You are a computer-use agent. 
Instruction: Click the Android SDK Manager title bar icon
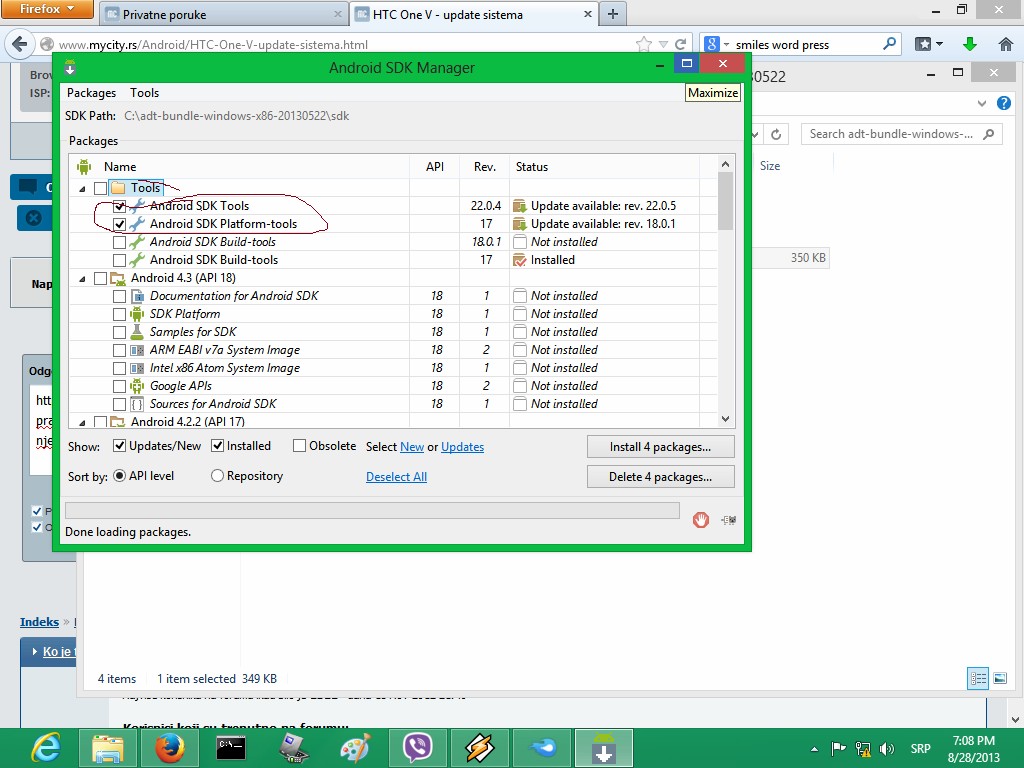click(x=70, y=67)
